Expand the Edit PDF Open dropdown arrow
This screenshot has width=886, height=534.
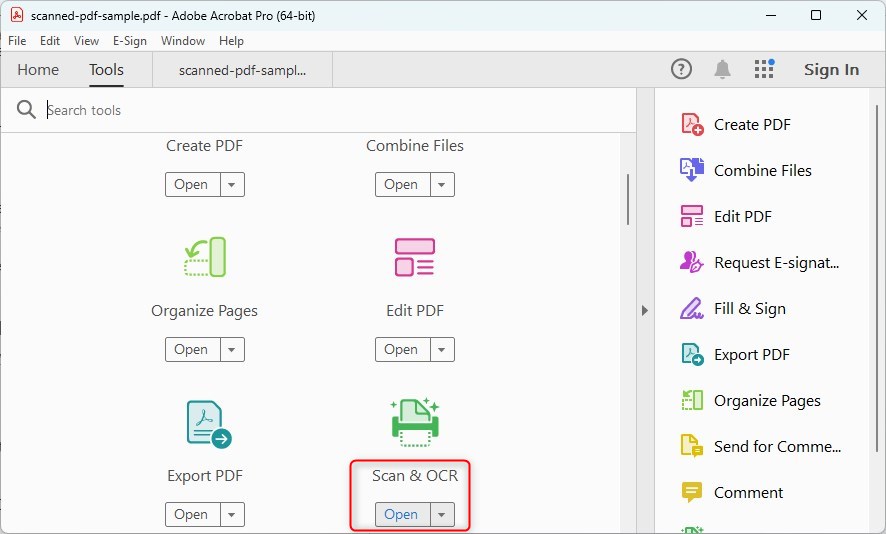tap(442, 350)
